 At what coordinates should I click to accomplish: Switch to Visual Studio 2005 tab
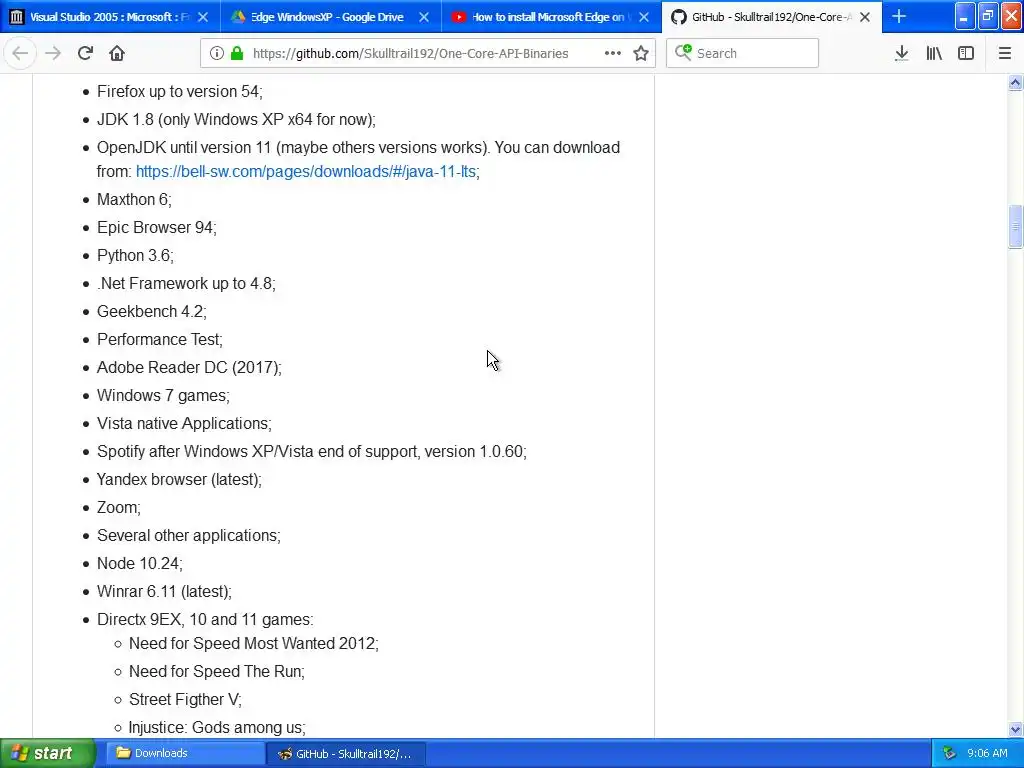tap(110, 17)
